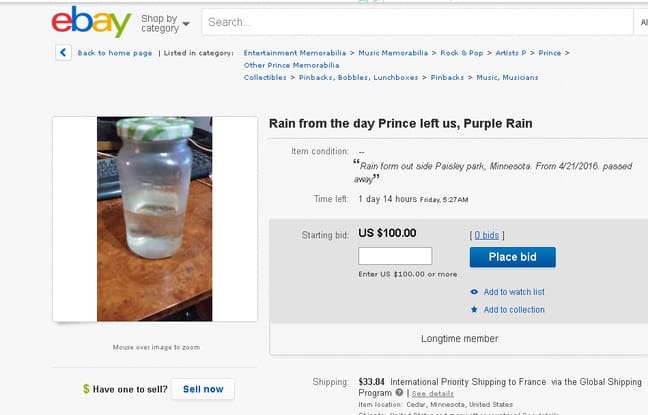Click the bid amount input field
Screen dimensions: 648x415
point(395,256)
